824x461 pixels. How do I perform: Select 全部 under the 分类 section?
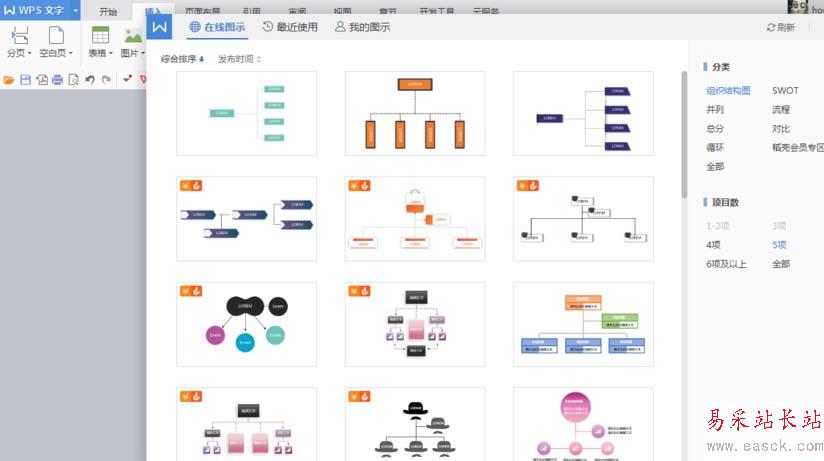click(x=715, y=167)
